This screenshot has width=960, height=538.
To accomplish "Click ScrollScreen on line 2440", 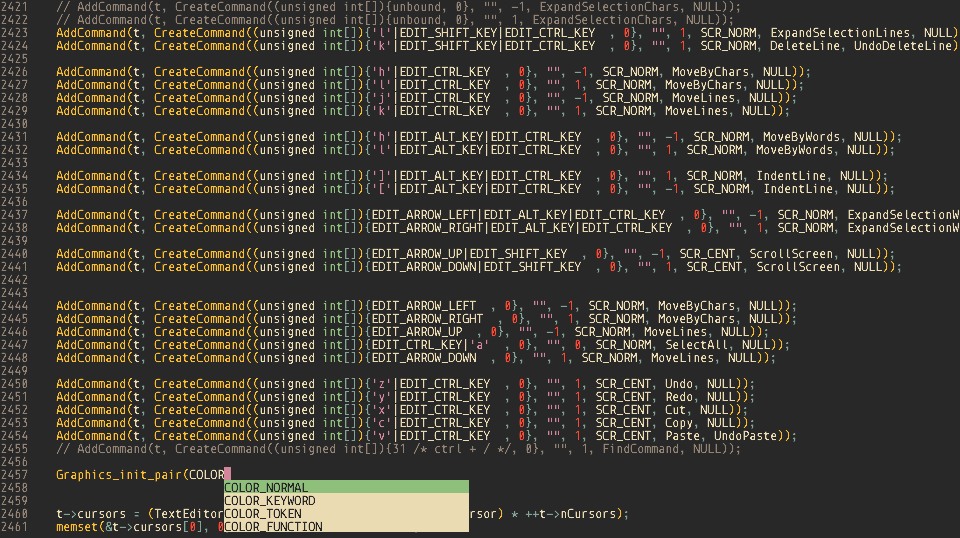I will [791, 253].
